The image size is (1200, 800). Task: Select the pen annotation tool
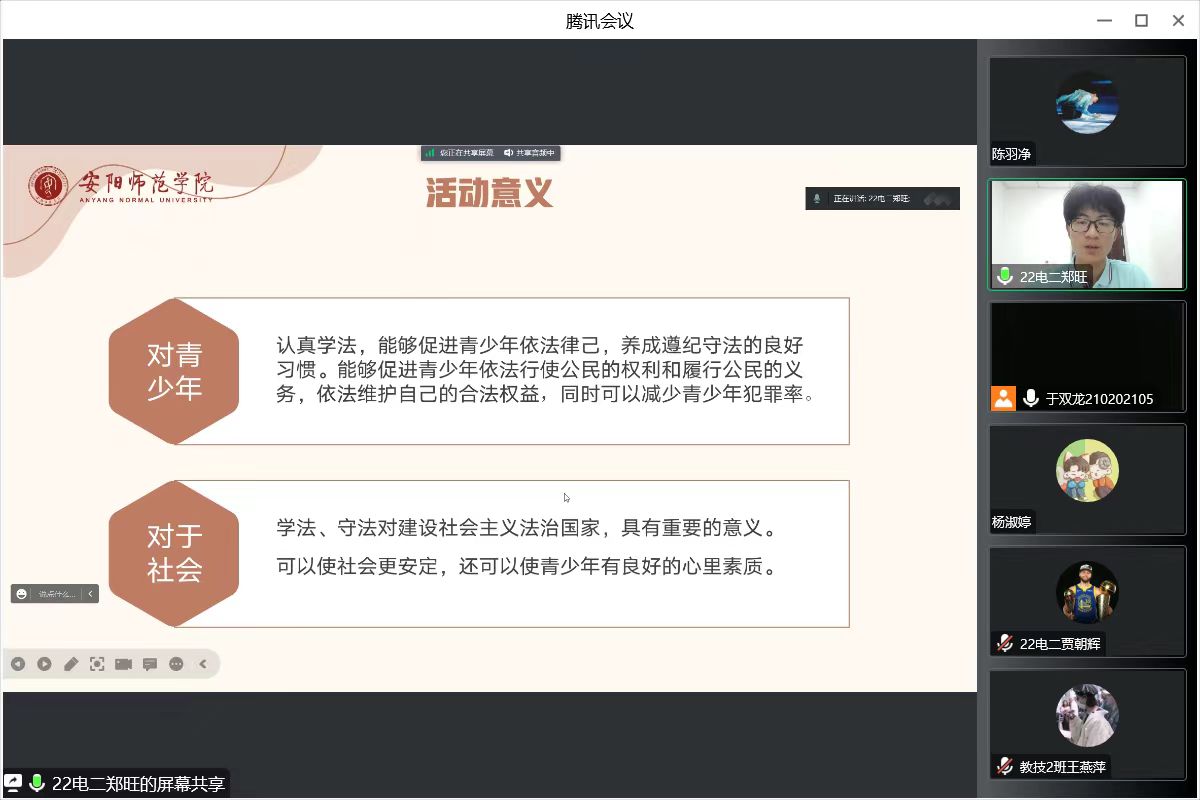point(71,664)
